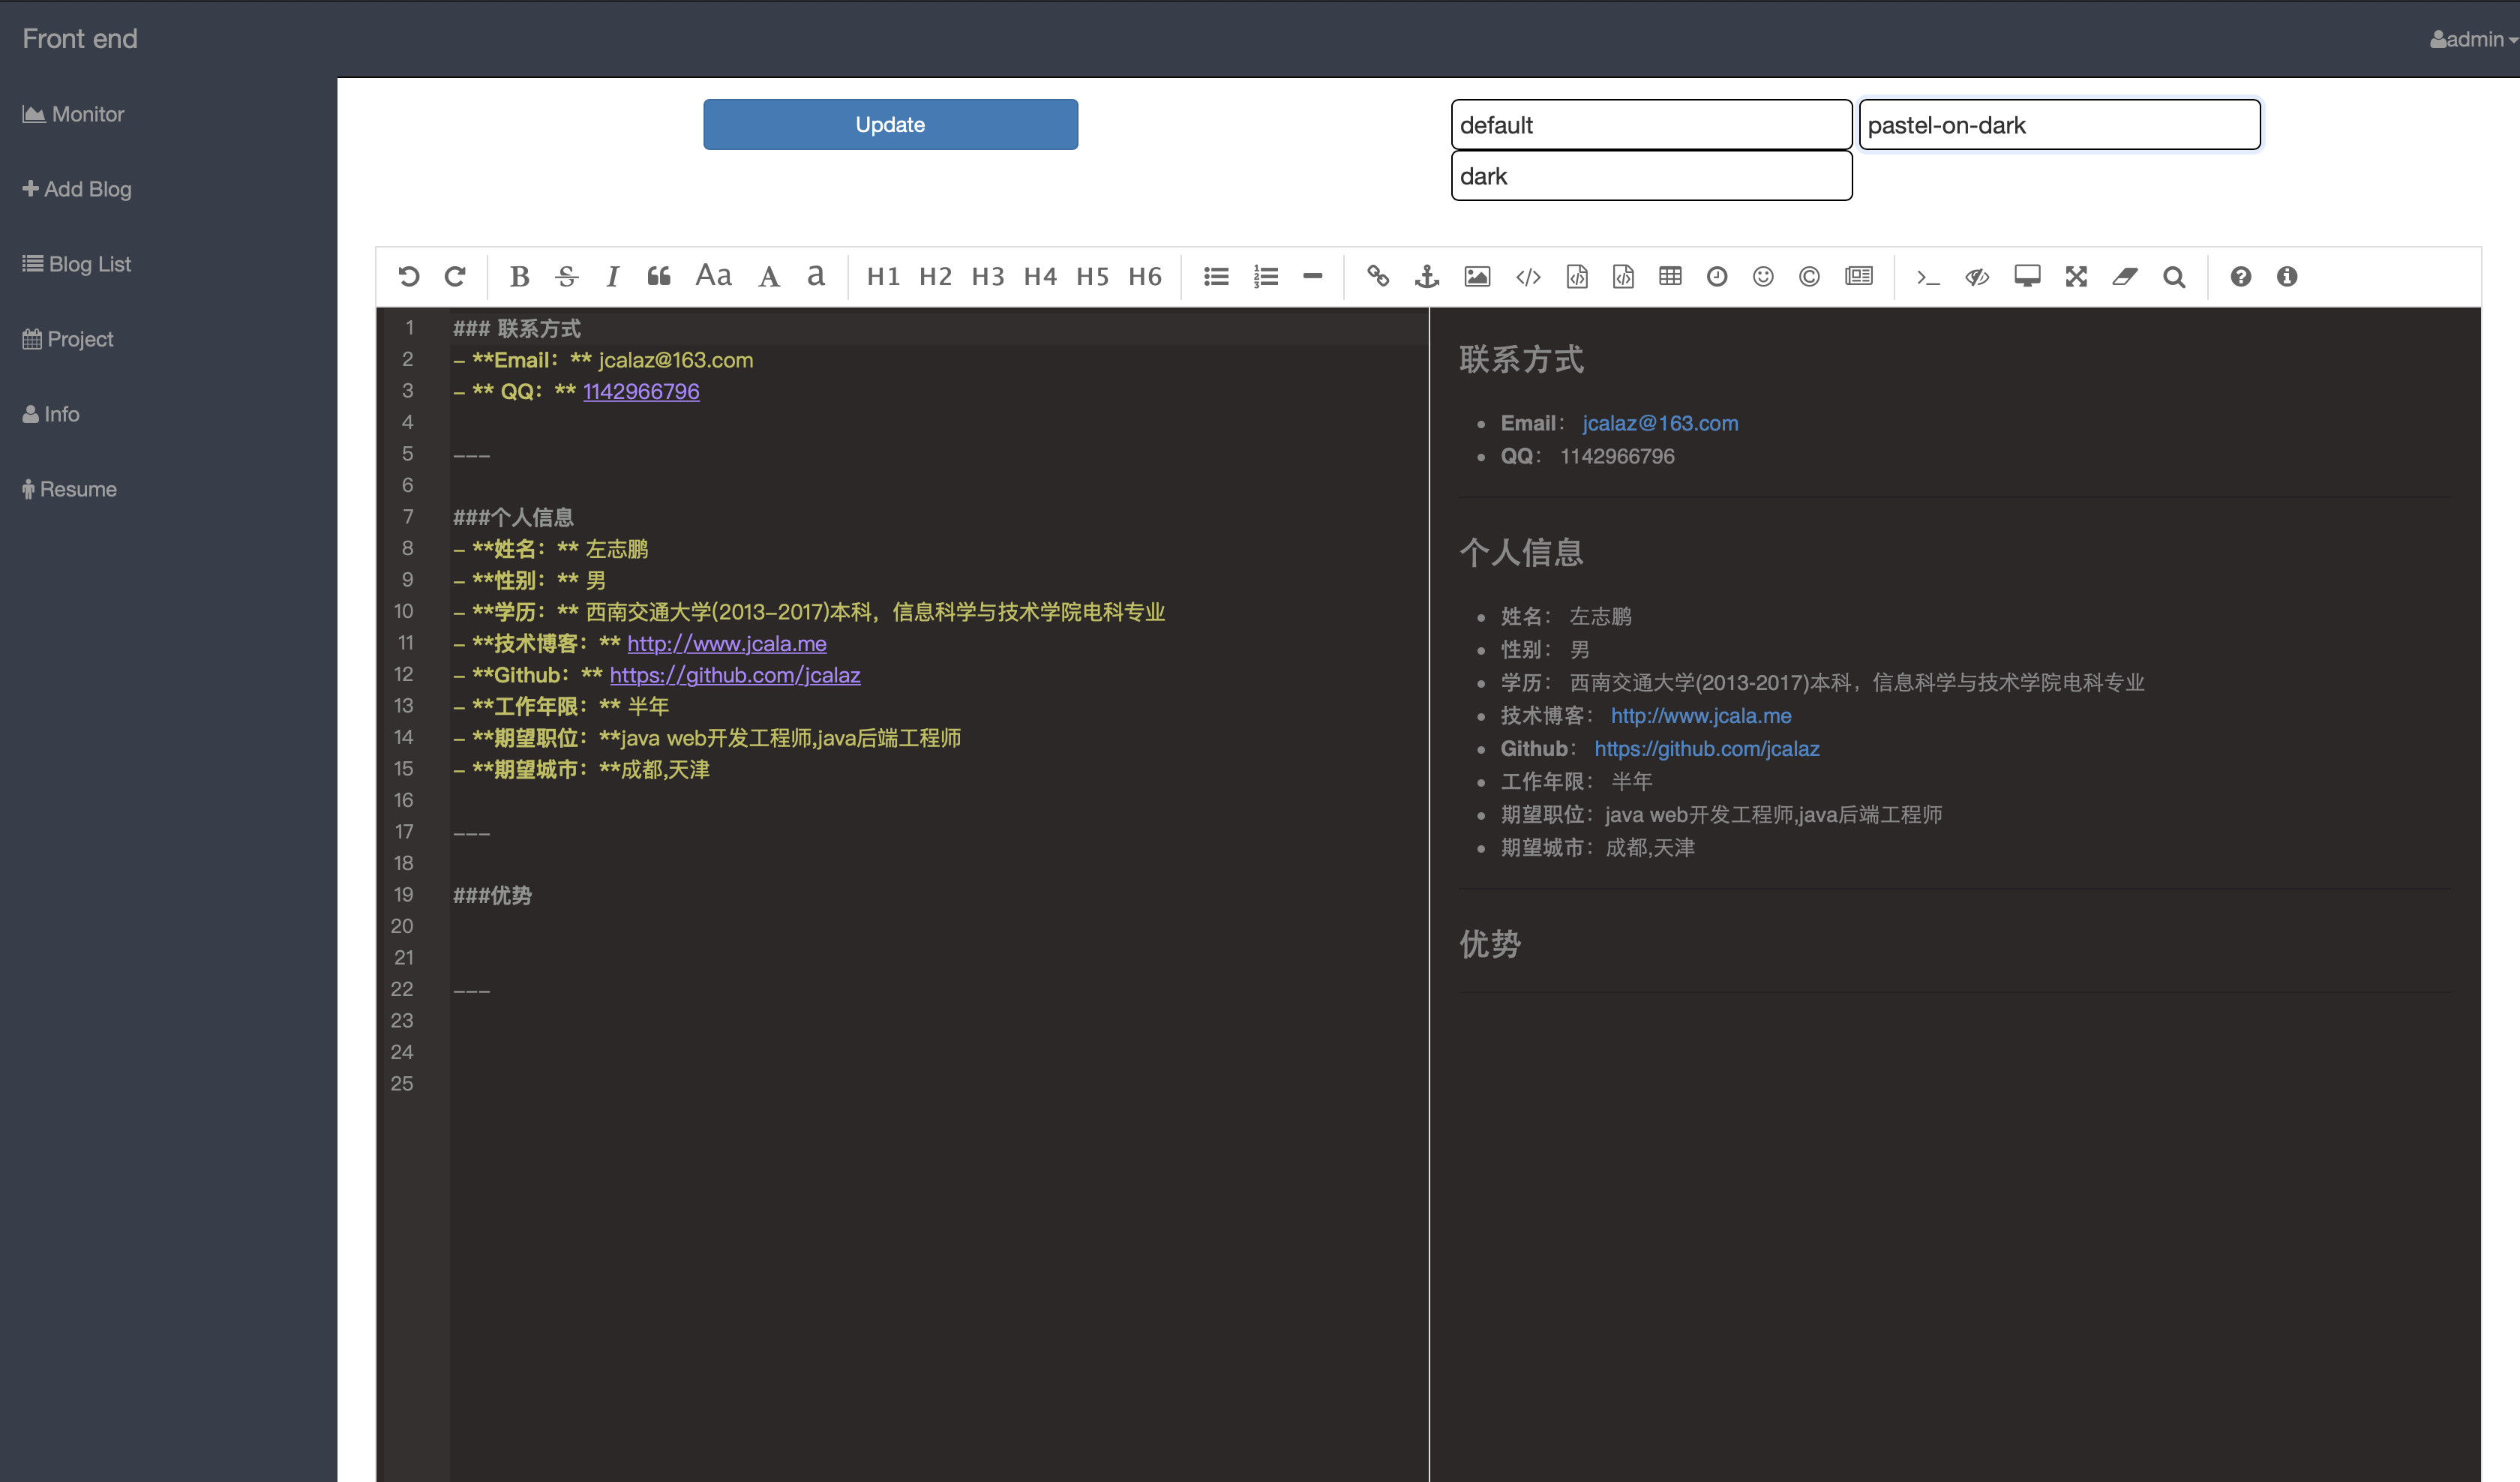Toggle bold formatting in the editor
Viewport: 2520px width, 1482px height.
pyautogui.click(x=519, y=276)
